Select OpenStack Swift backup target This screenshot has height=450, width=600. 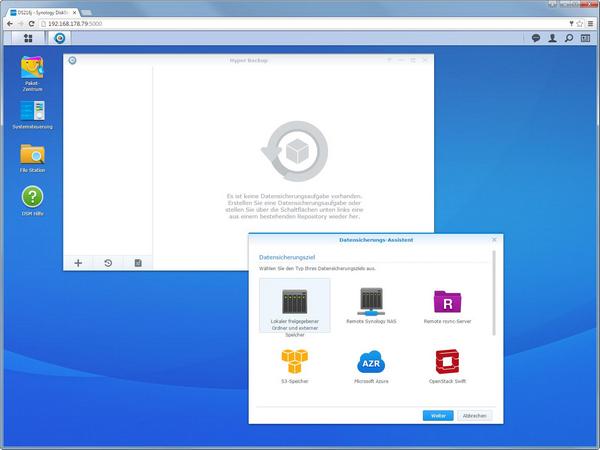pyautogui.click(x=447, y=366)
